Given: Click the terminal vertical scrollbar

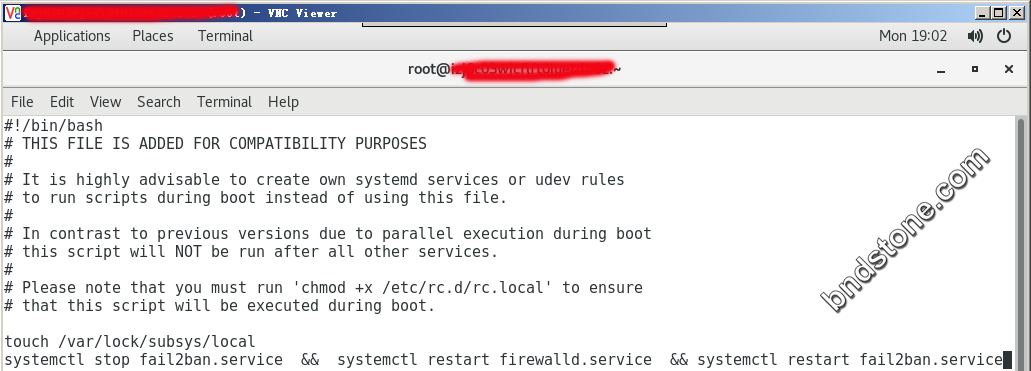Looking at the screenshot, I should click(1021, 243).
